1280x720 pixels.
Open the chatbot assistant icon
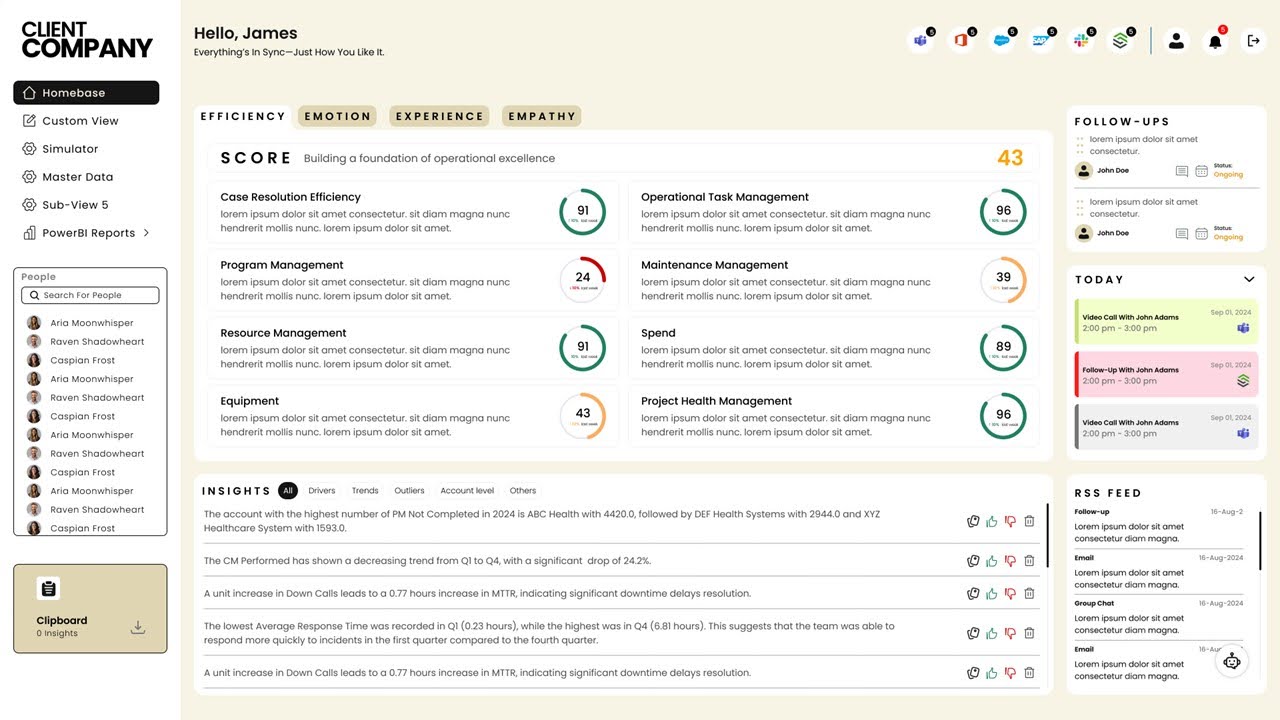pyautogui.click(x=1232, y=661)
